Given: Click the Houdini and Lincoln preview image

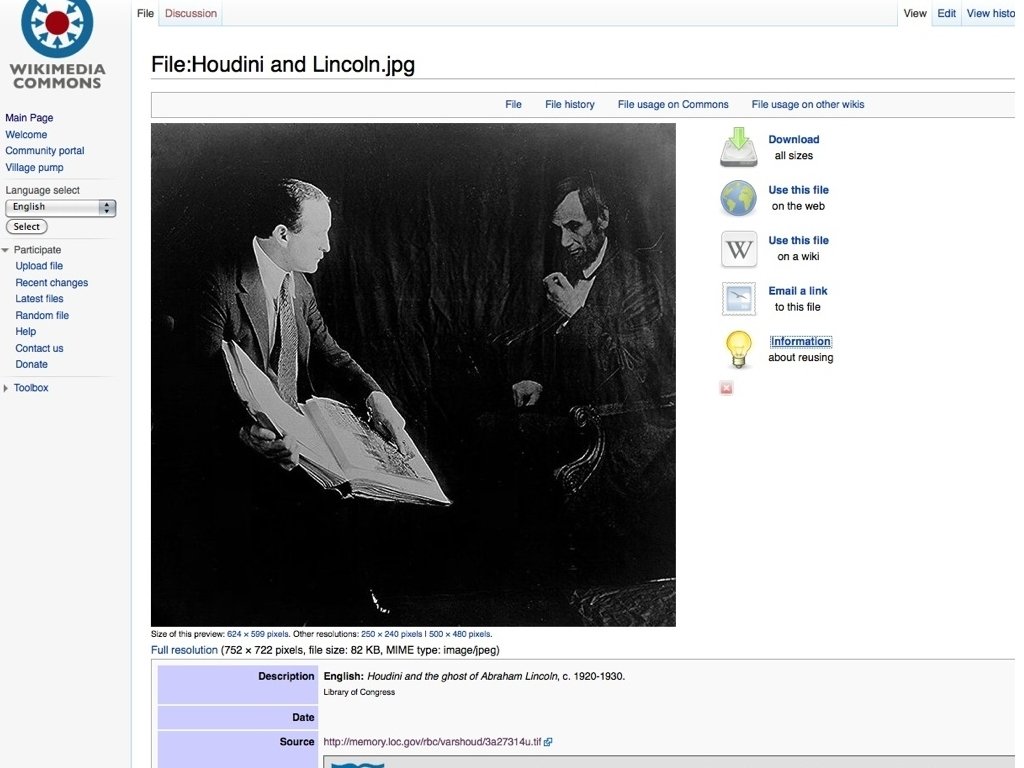Looking at the screenshot, I should pos(413,375).
